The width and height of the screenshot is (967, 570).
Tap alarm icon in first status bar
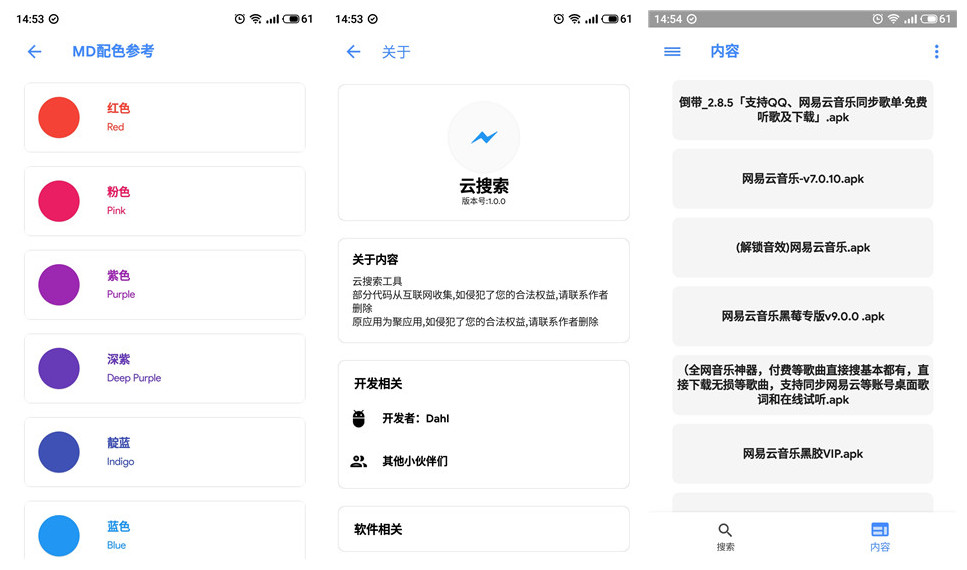tap(240, 19)
